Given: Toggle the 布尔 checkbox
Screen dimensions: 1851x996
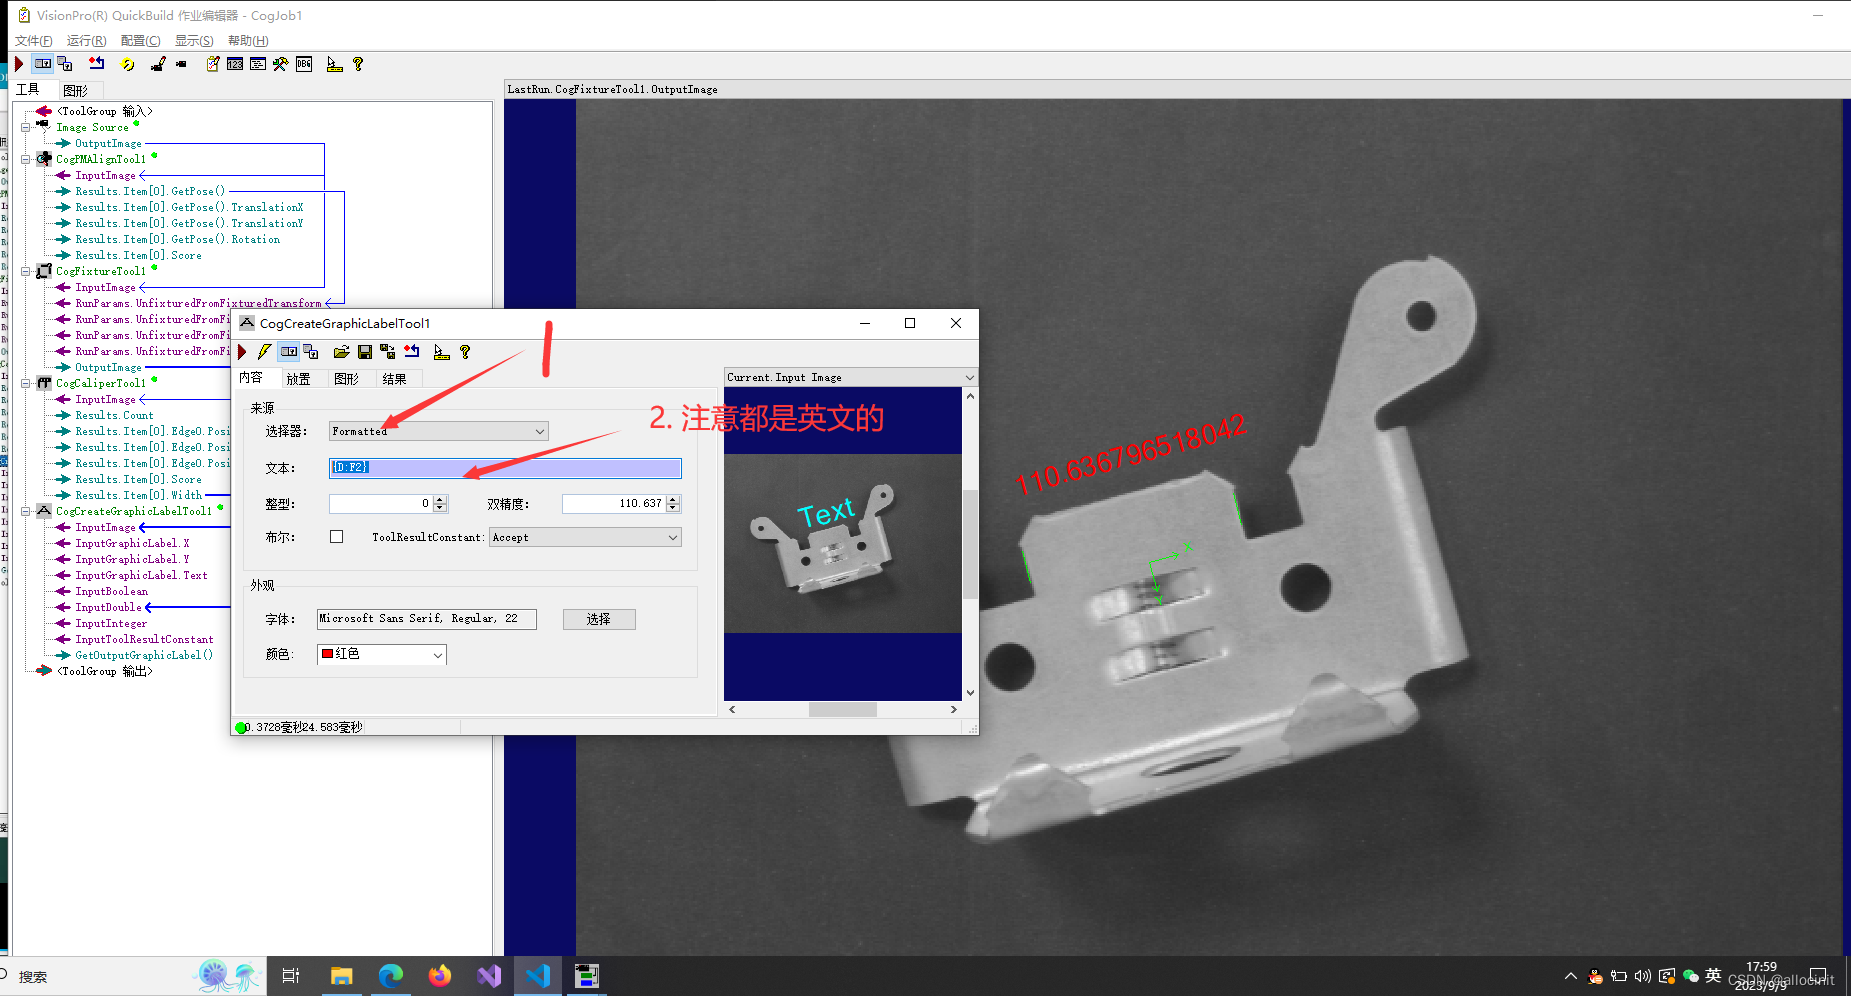Looking at the screenshot, I should pos(337,537).
